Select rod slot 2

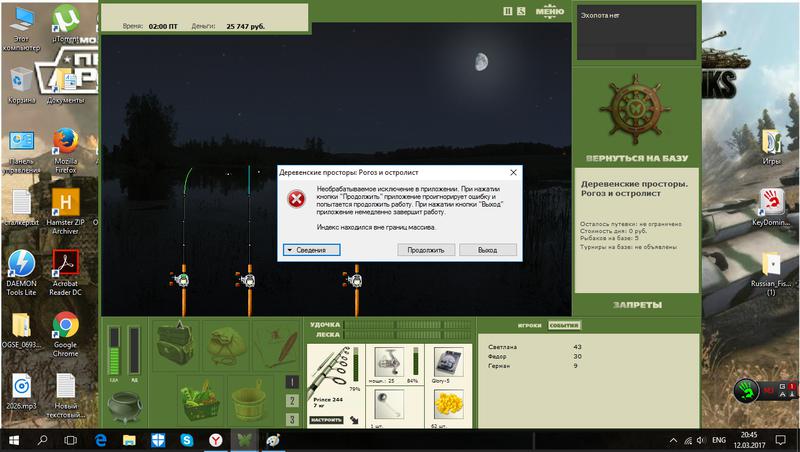point(292,401)
